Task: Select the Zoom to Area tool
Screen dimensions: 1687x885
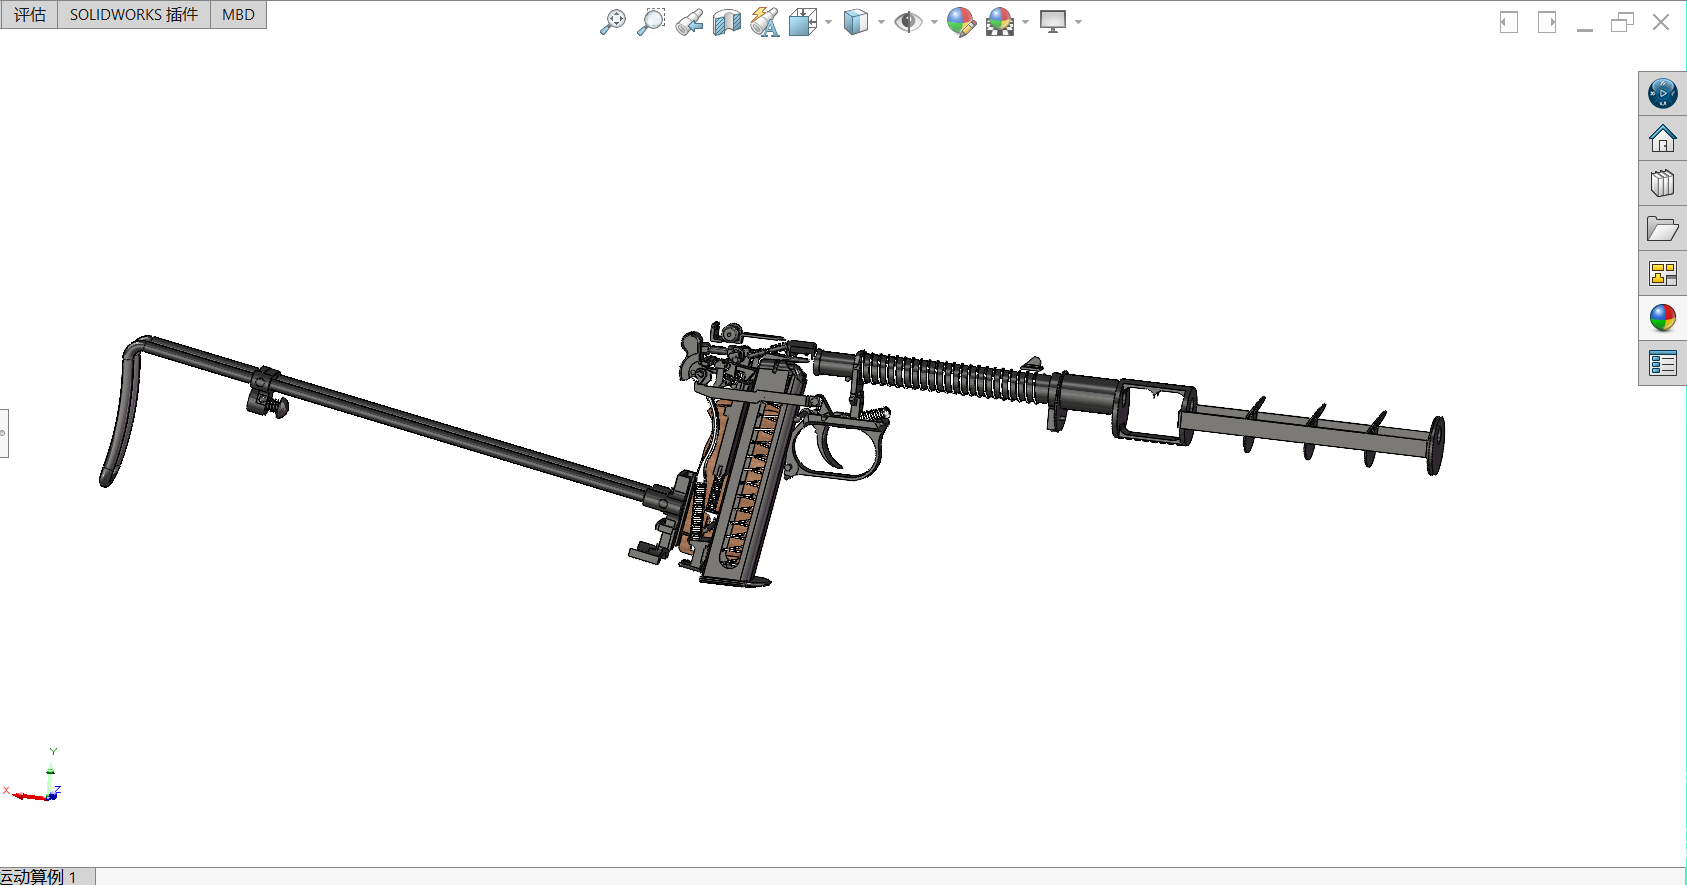Action: 651,22
